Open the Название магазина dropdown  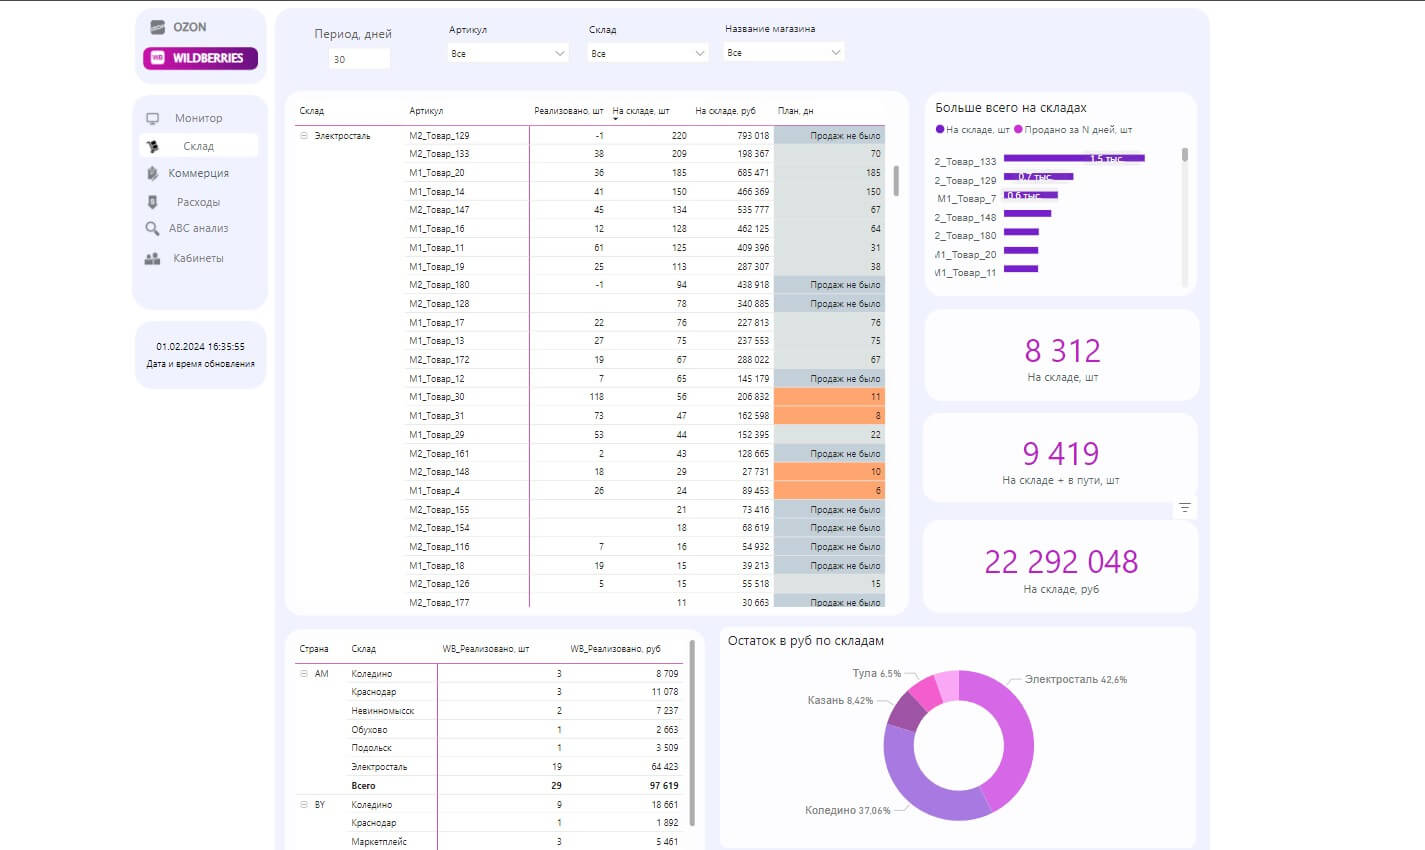784,52
